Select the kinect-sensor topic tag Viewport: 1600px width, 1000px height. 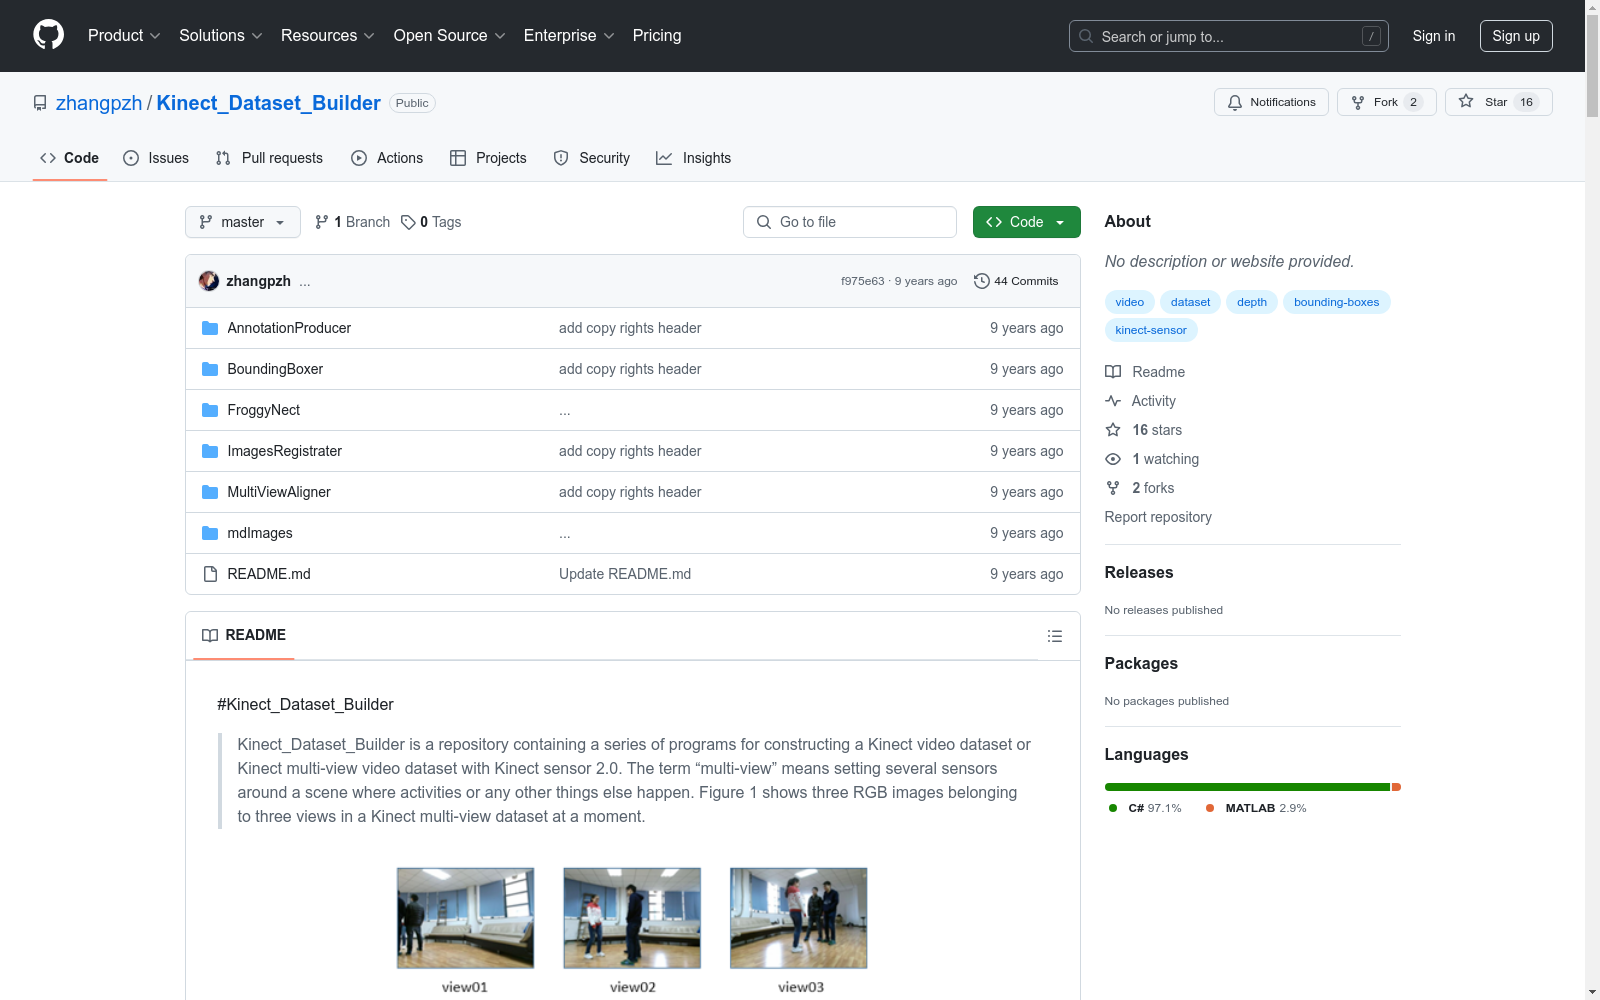1151,330
